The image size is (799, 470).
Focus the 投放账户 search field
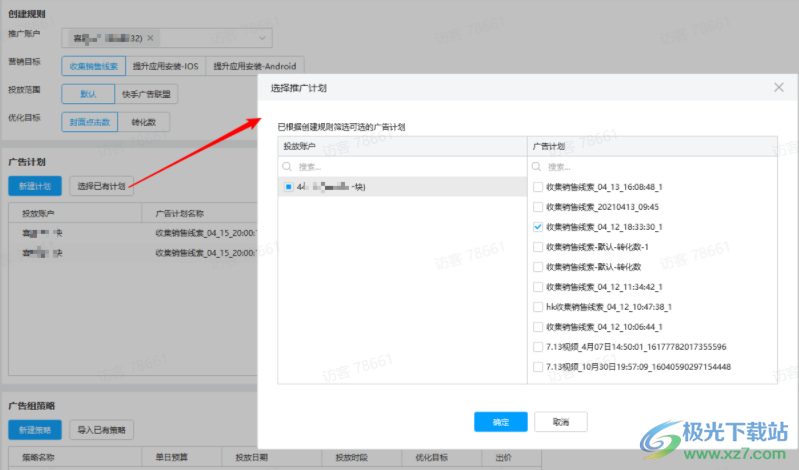(402, 167)
